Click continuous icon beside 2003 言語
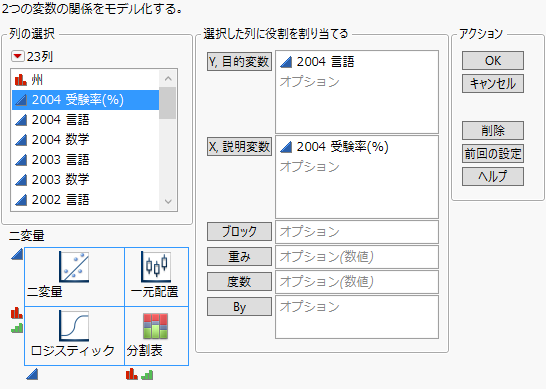The width and height of the screenshot is (546, 389). [21, 160]
